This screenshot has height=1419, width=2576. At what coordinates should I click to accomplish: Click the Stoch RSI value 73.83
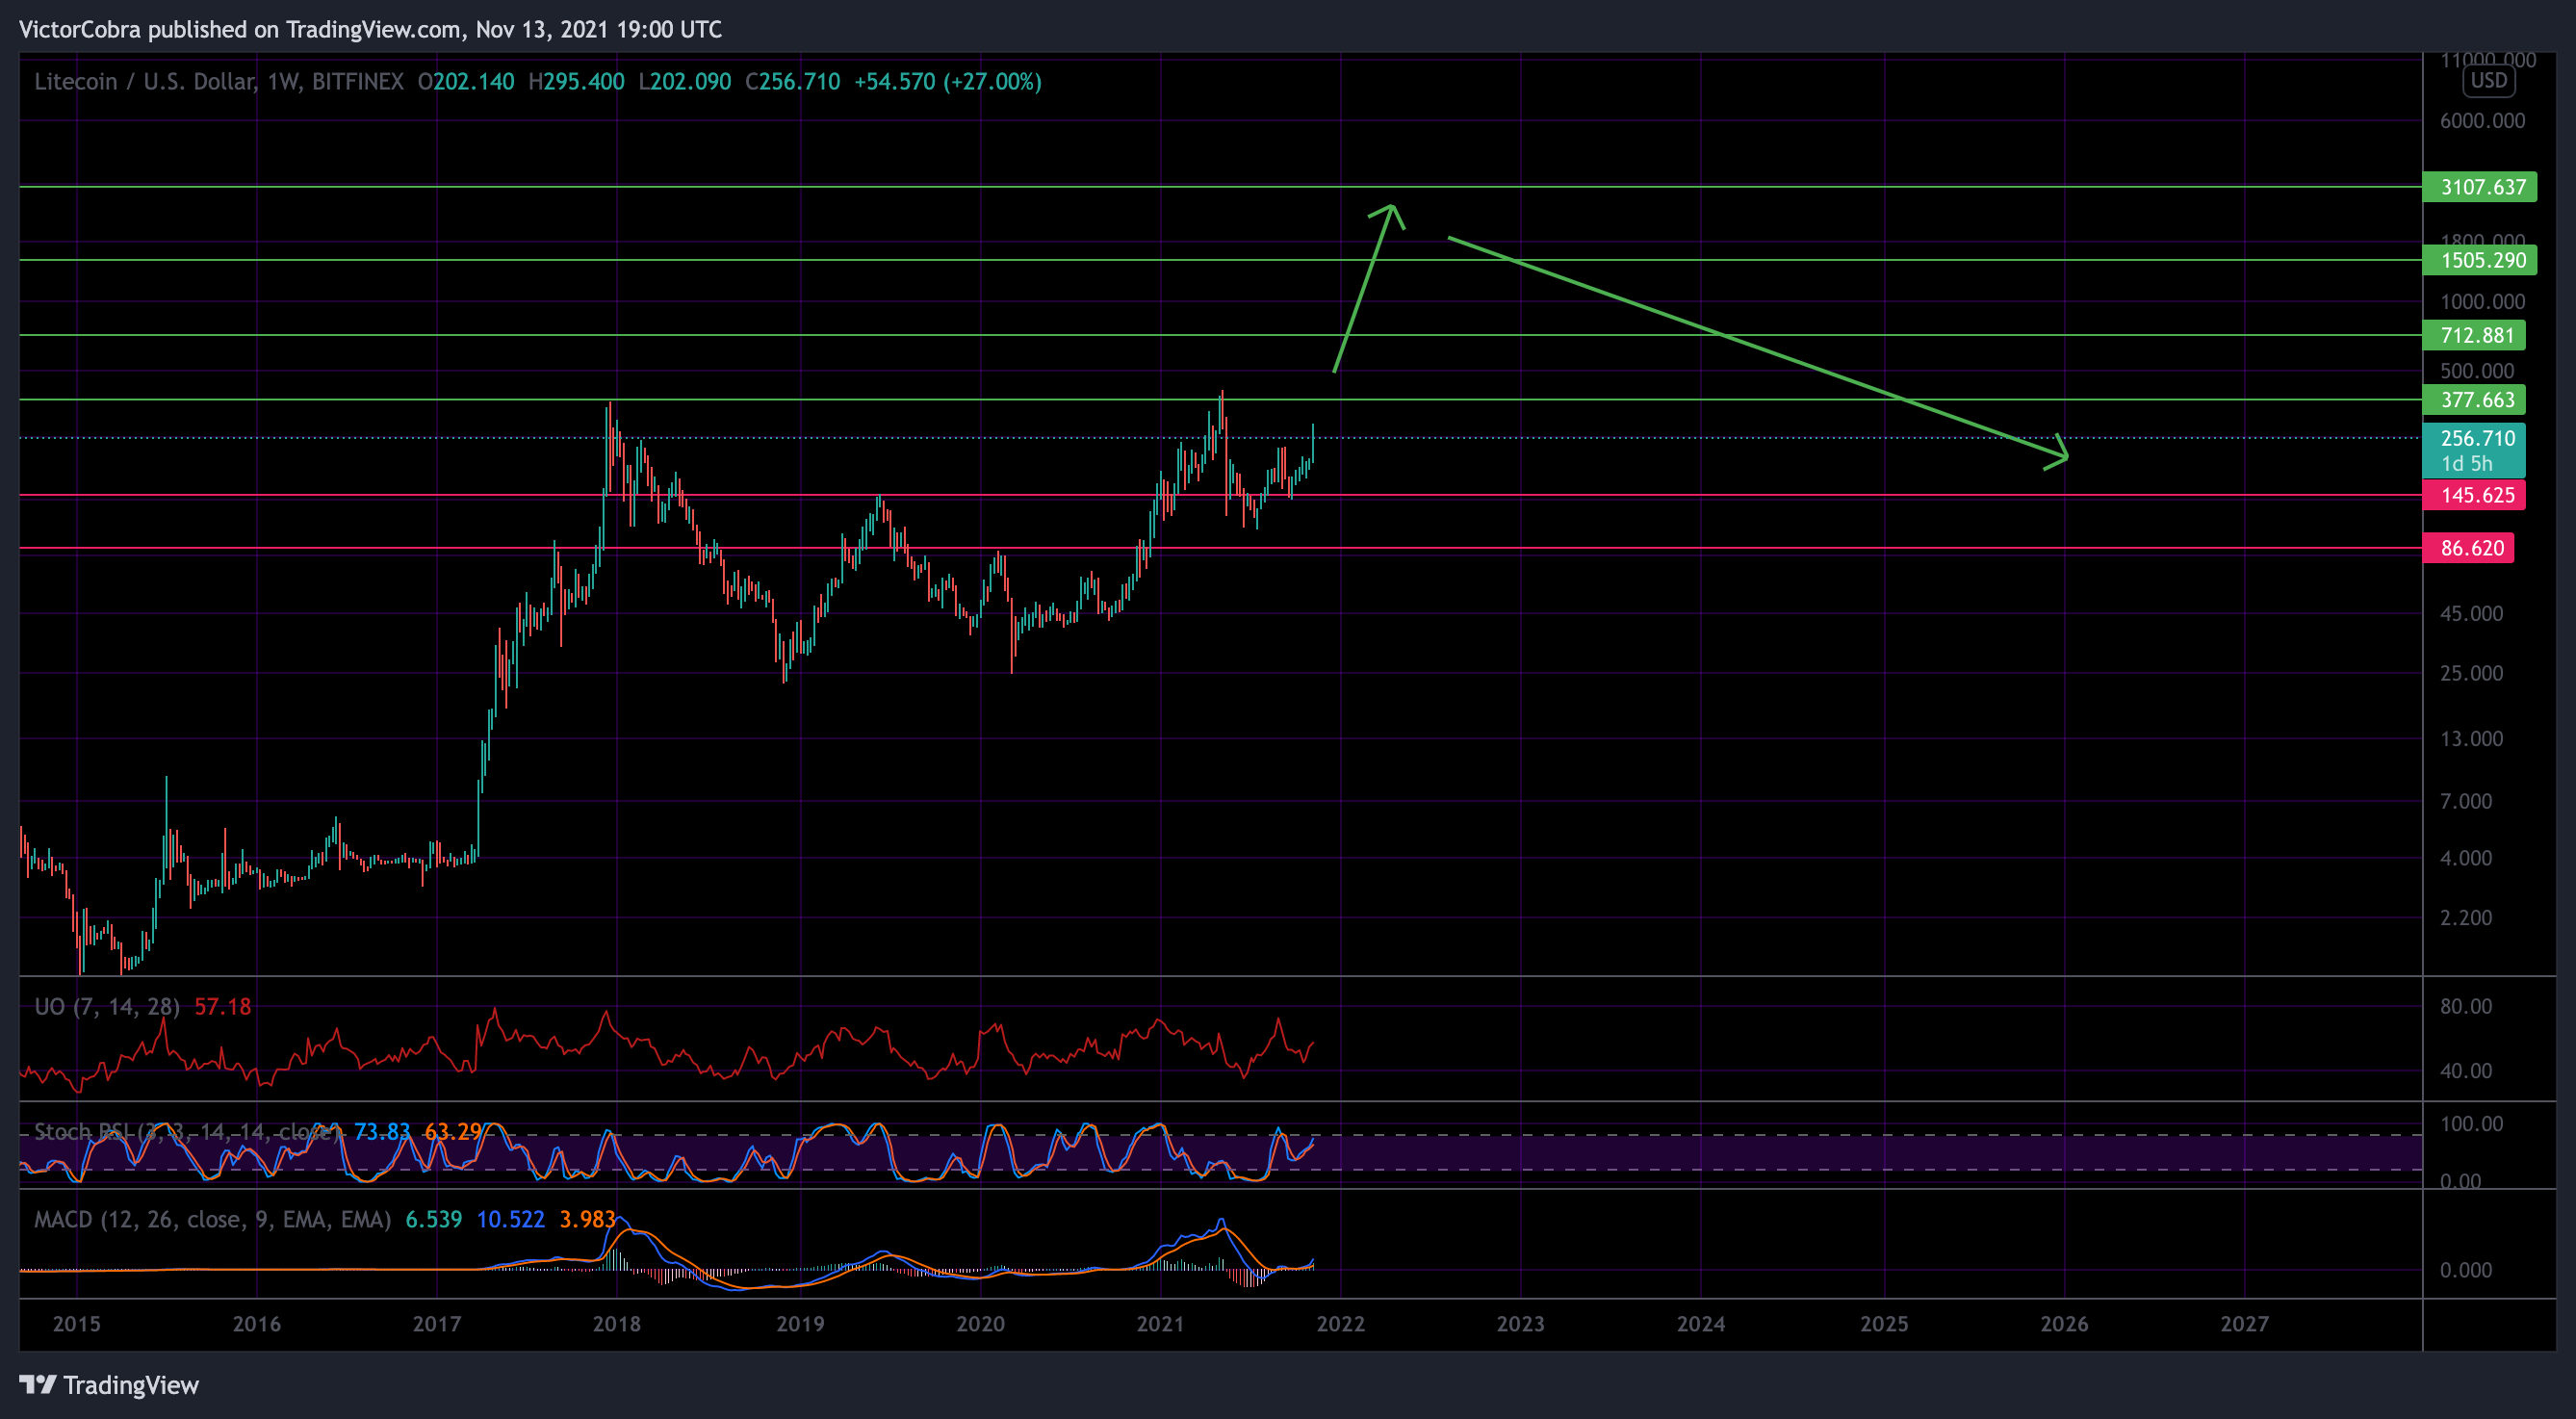pos(382,1132)
